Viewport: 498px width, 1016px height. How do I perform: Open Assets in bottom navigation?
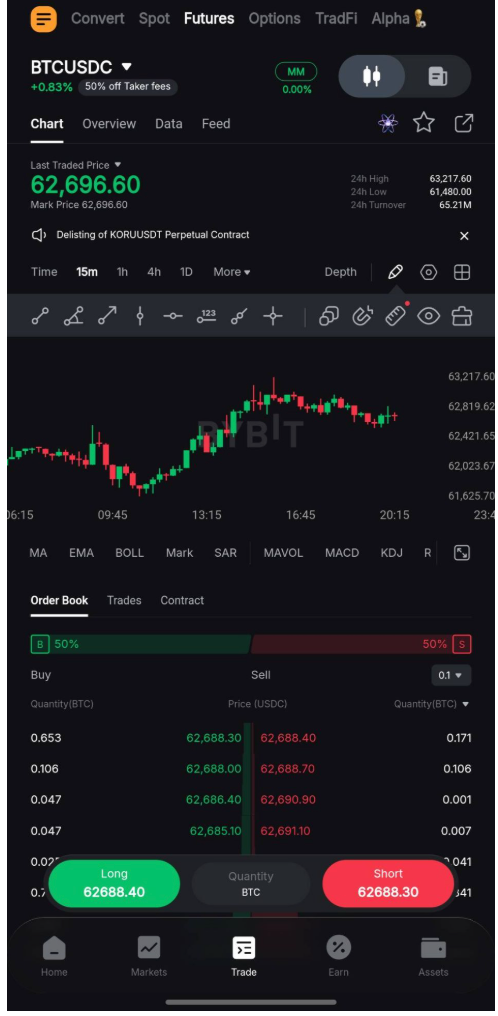(433, 956)
